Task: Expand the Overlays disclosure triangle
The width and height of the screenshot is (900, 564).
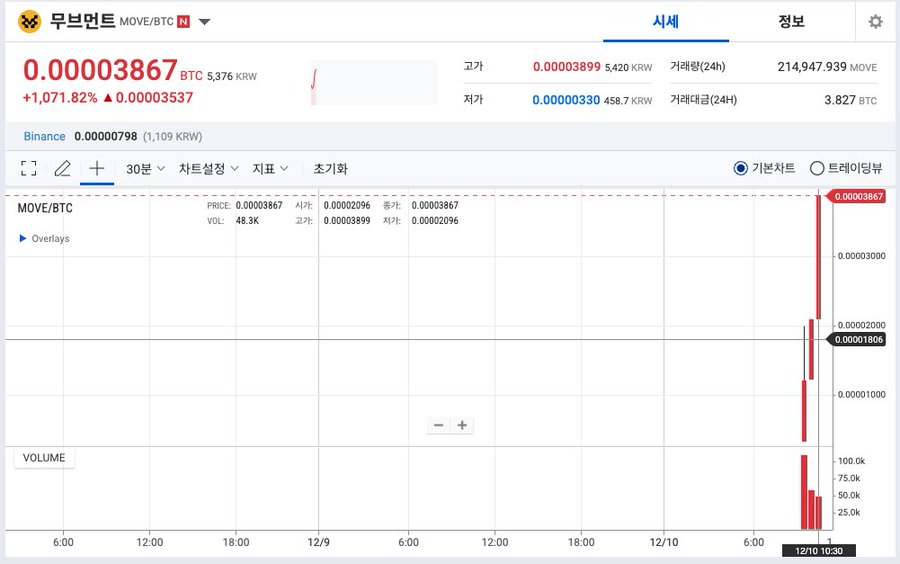Action: pyautogui.click(x=23, y=239)
